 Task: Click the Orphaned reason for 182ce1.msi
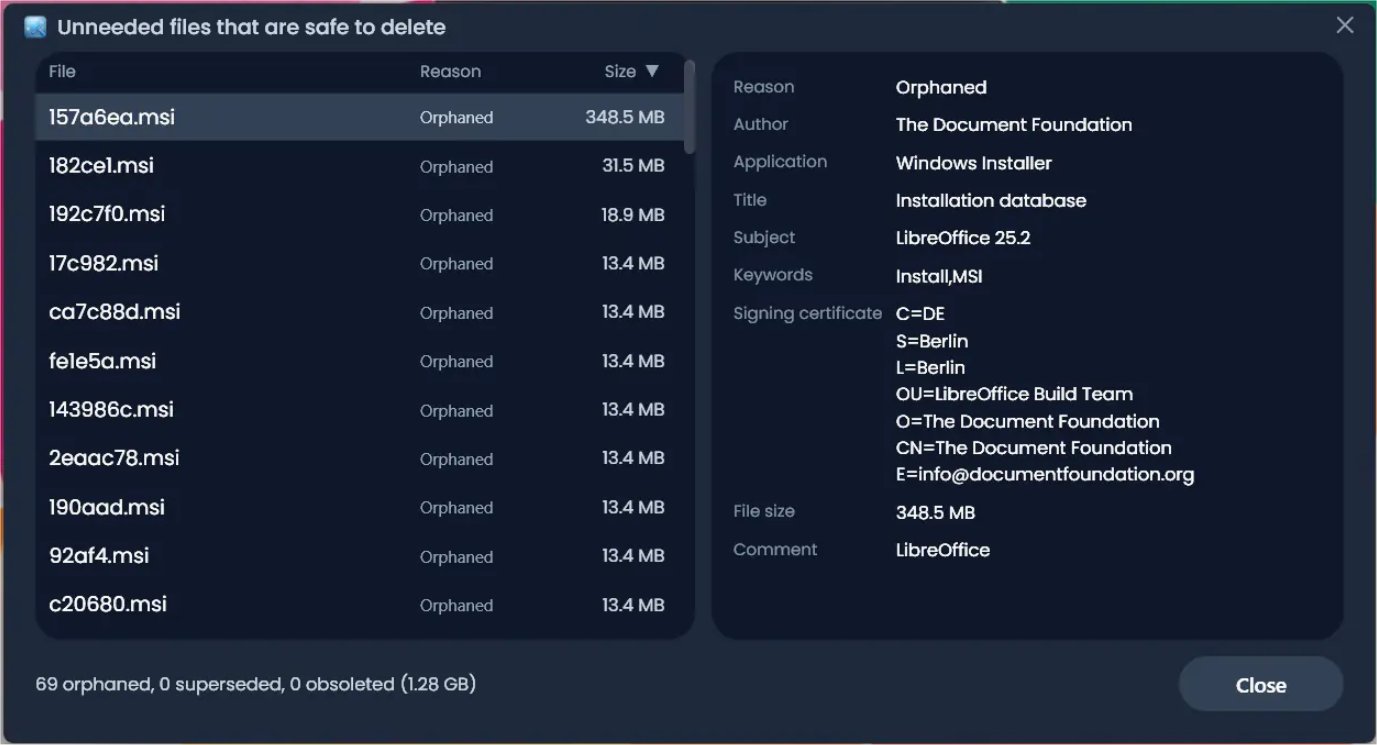tap(456, 167)
